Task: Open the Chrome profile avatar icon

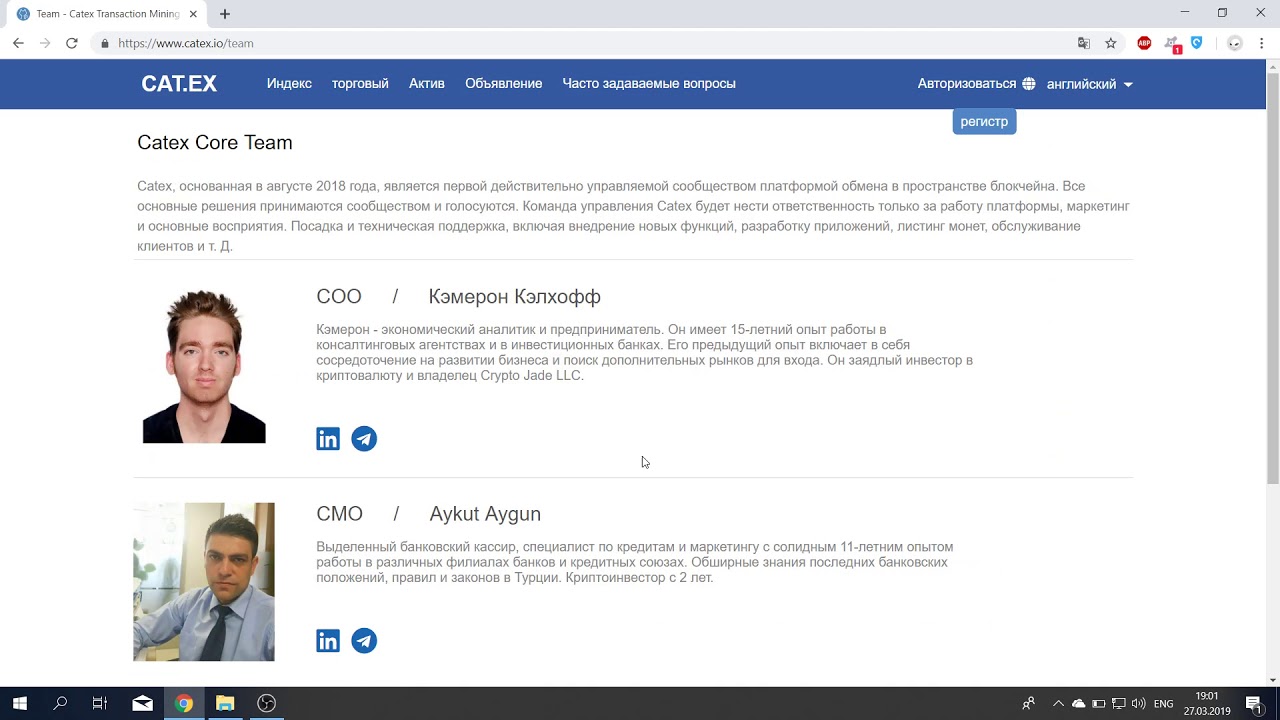Action: [x=1235, y=43]
